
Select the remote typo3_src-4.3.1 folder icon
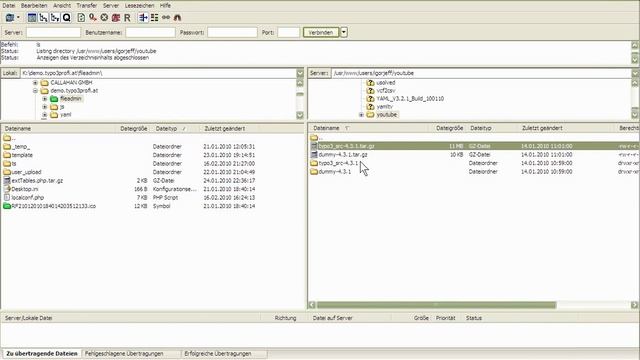point(314,163)
